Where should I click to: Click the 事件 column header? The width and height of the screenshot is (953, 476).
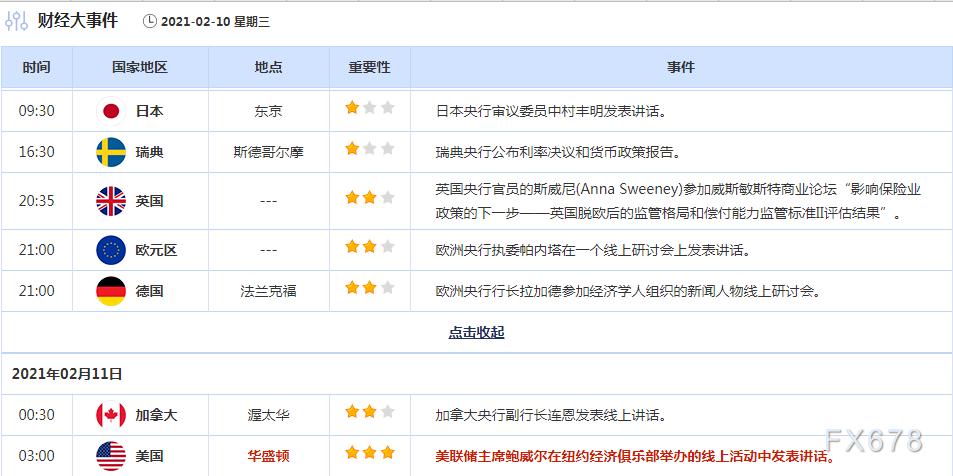(x=681, y=67)
